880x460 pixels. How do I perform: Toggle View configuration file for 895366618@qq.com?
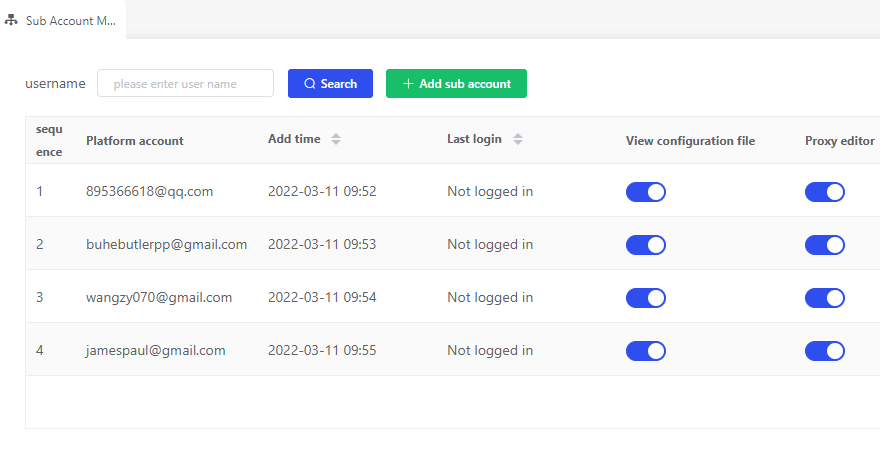click(x=645, y=192)
